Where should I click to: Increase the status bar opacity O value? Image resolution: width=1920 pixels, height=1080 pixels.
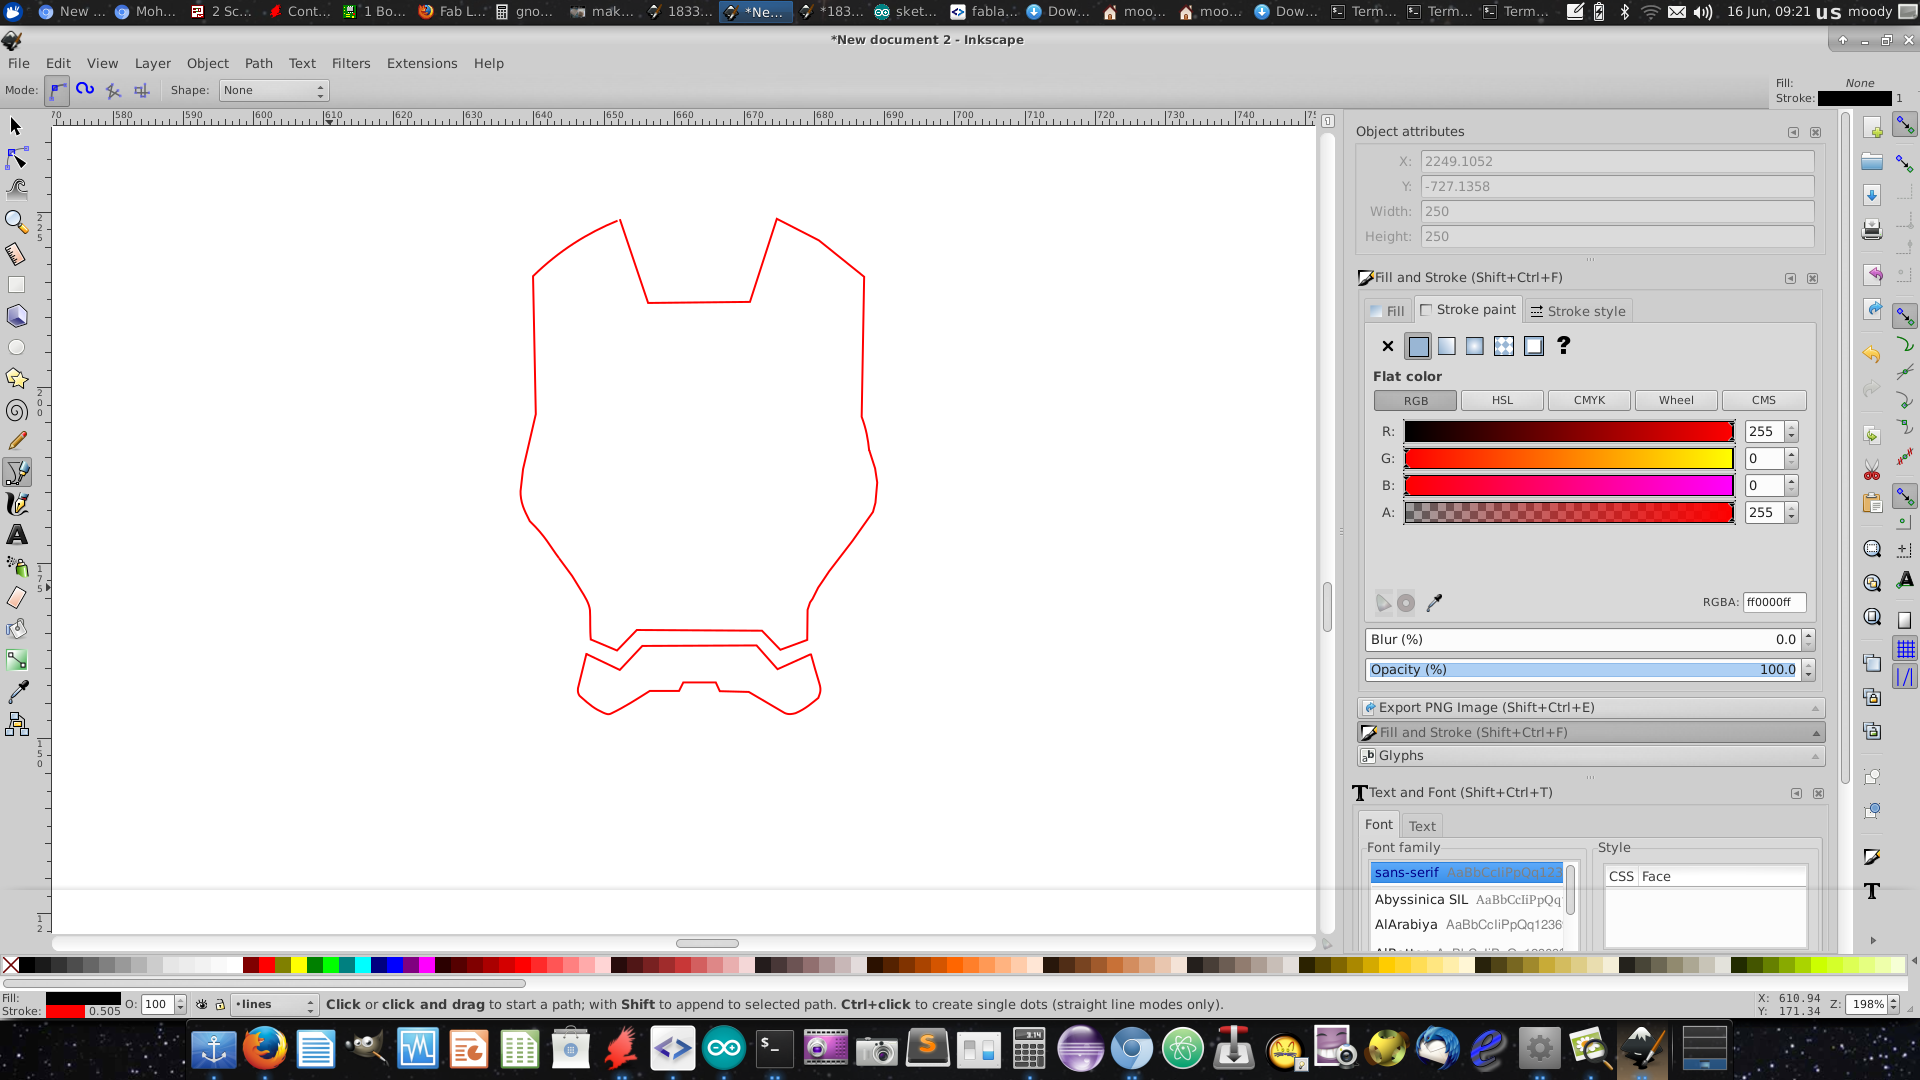point(180,1000)
